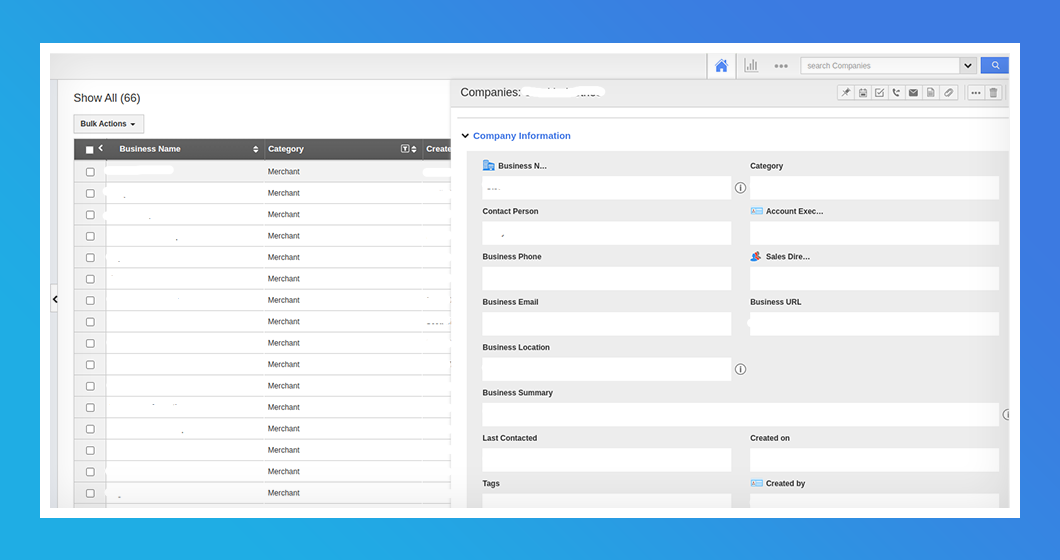Sort by Category using its sort arrows

[414, 149]
